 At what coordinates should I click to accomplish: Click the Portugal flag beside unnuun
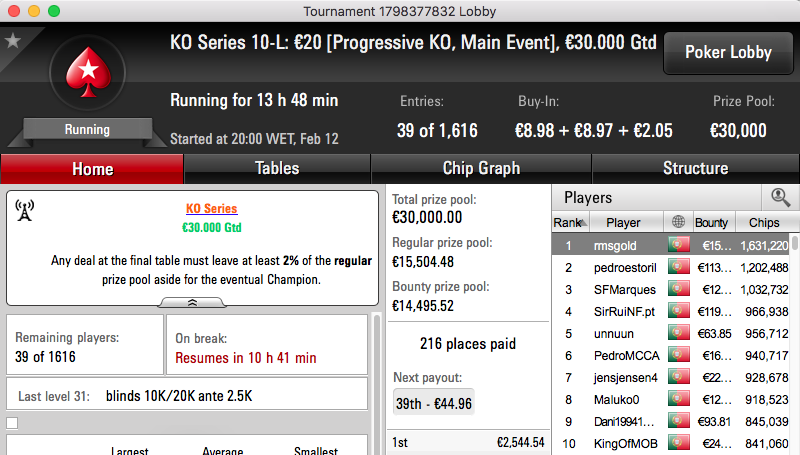679,333
